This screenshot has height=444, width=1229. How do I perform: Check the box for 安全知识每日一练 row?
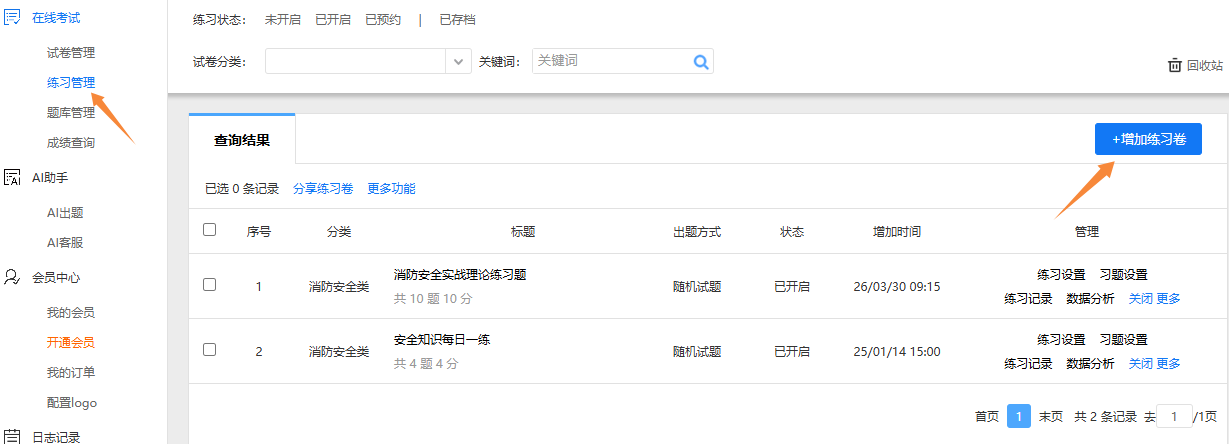(x=210, y=350)
